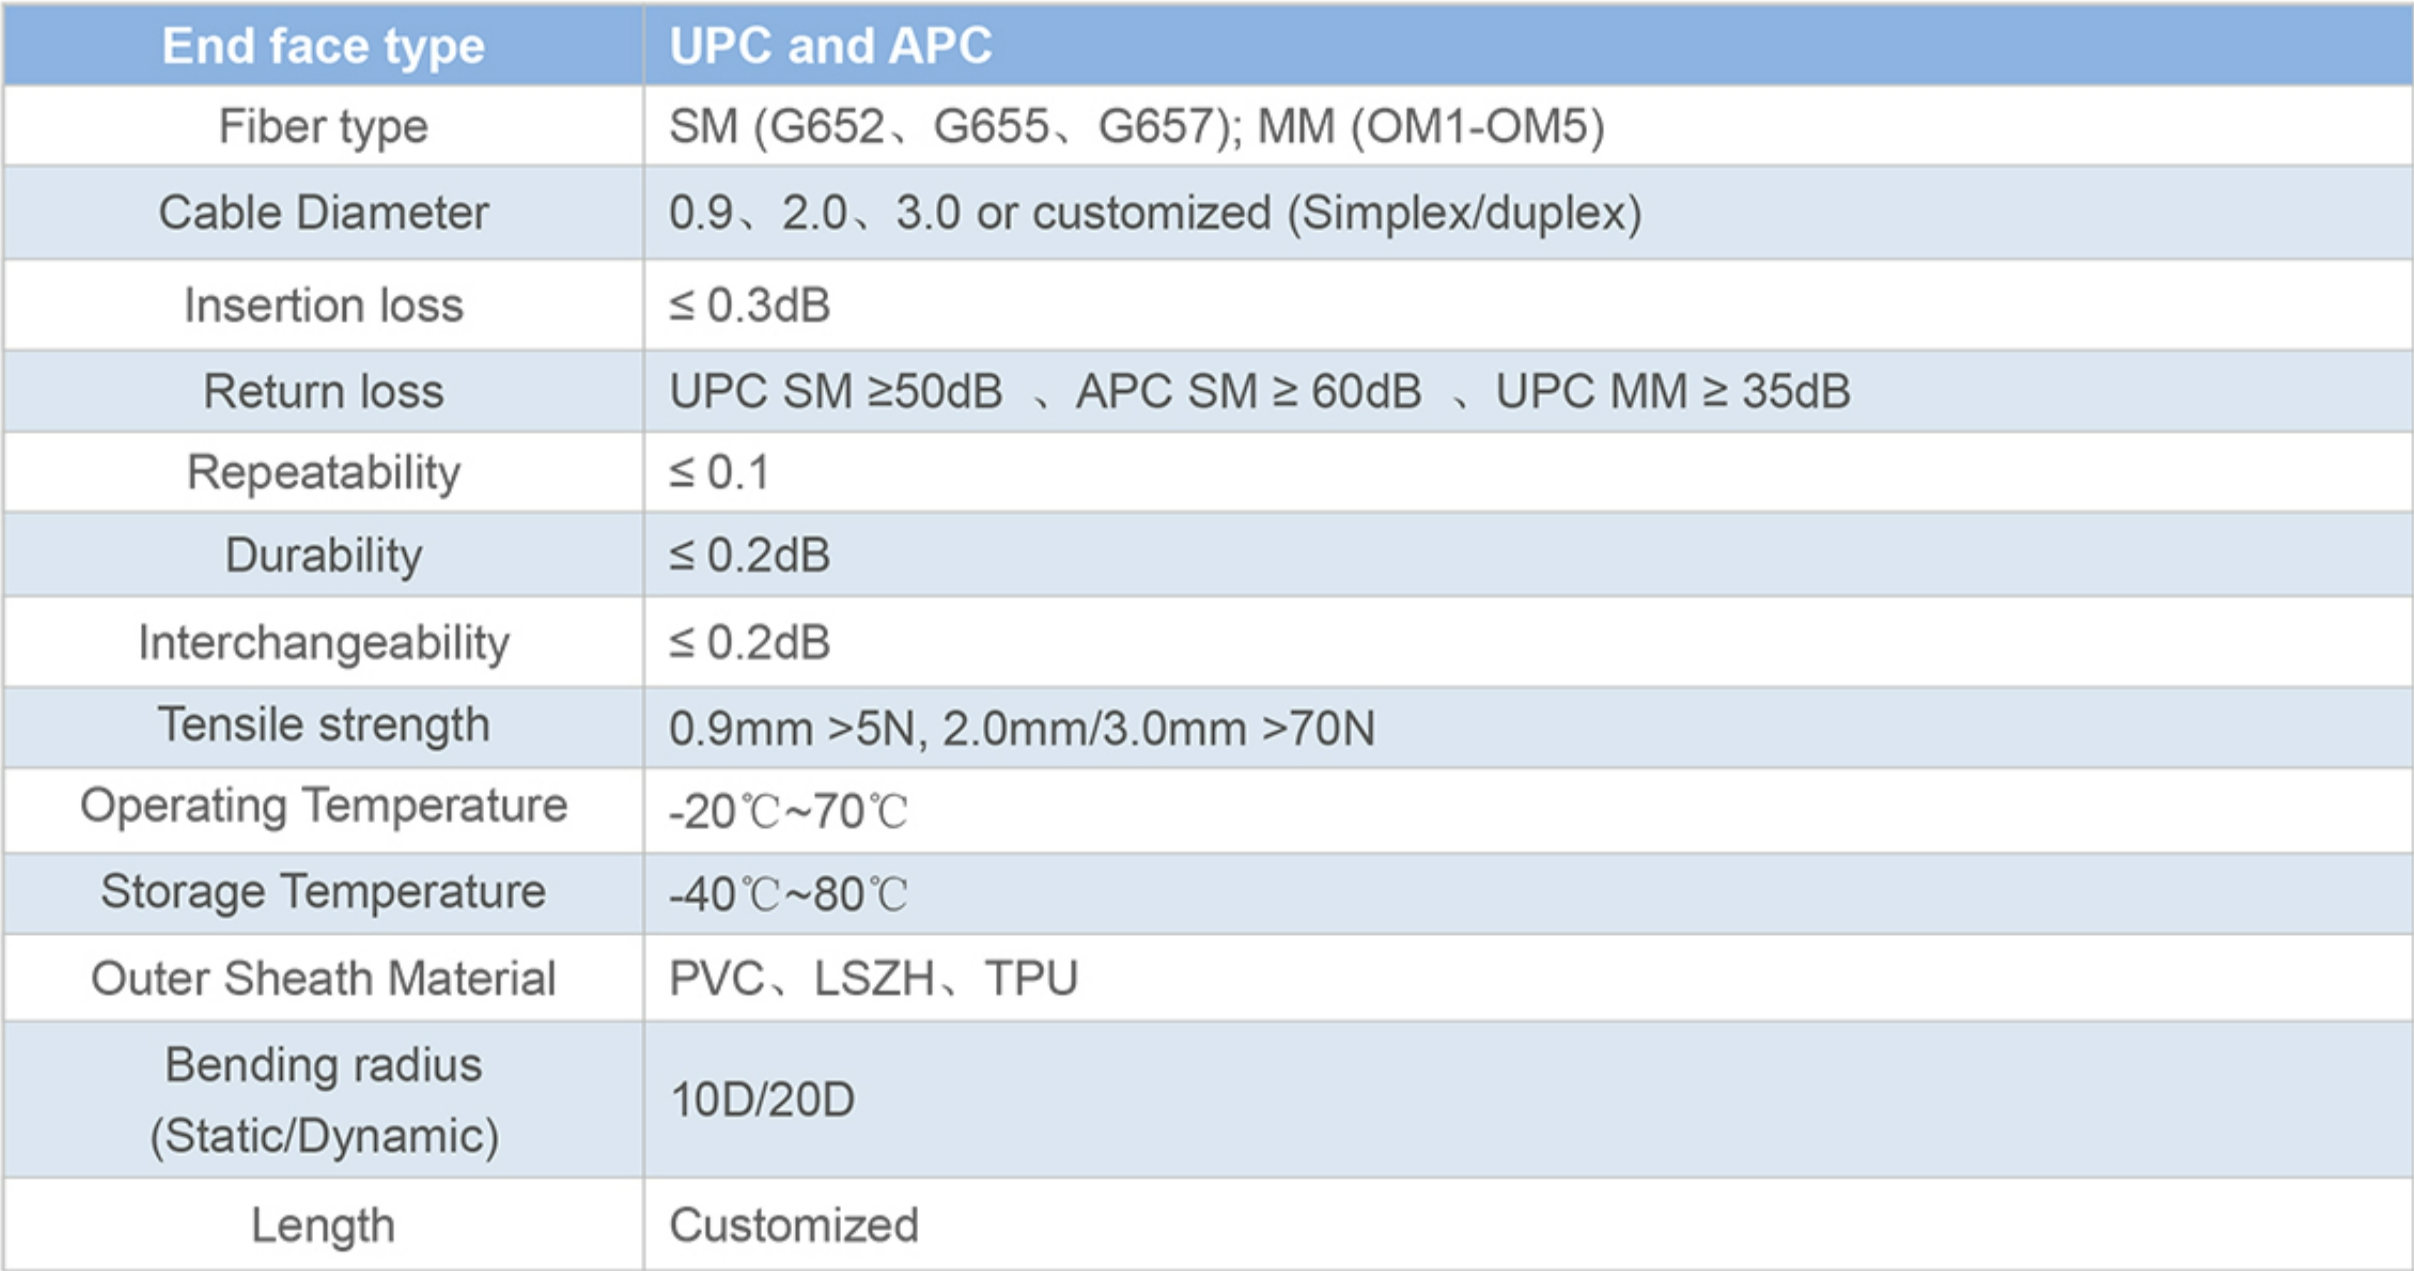Select the "Repeatability" label

[x=323, y=472]
